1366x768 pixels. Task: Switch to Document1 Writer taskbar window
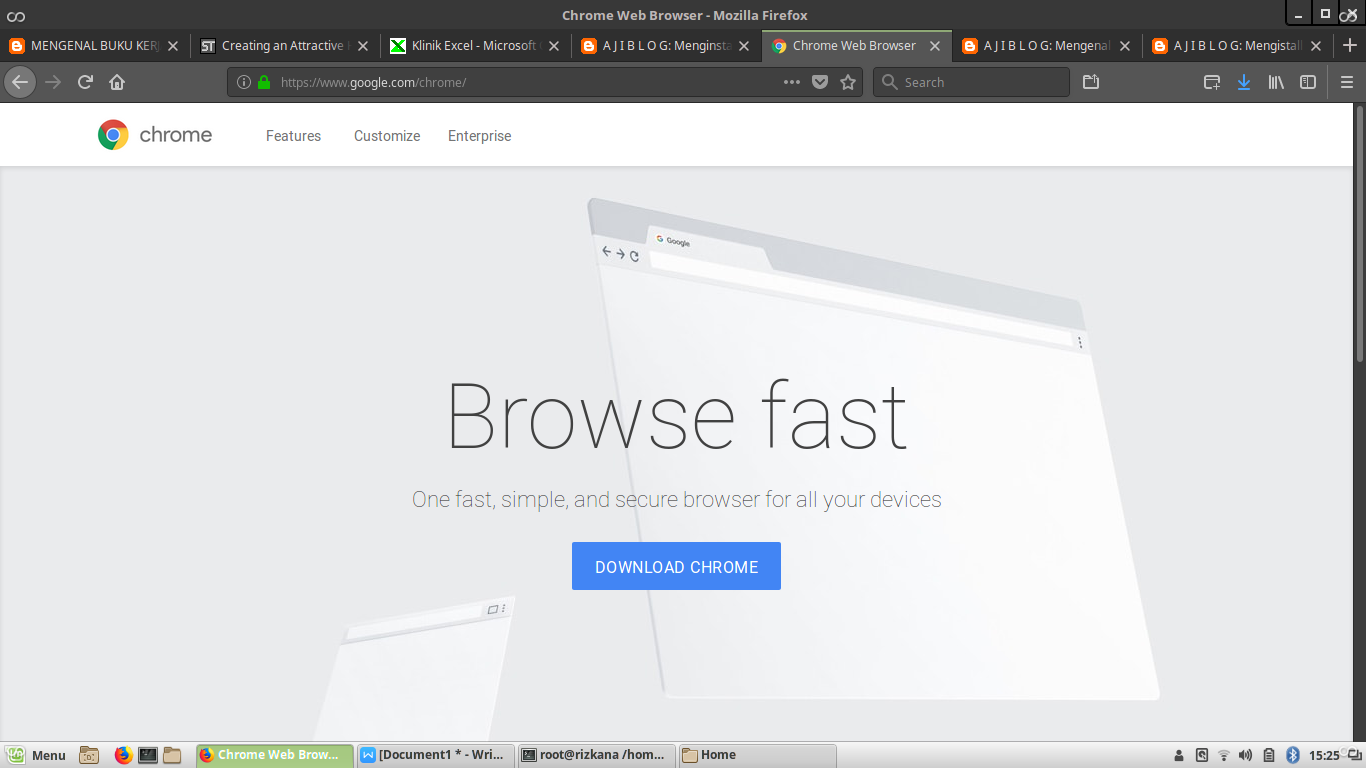(x=435, y=755)
